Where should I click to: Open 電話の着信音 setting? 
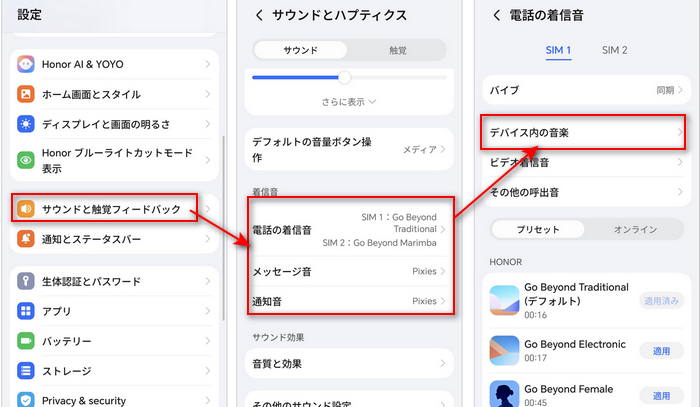[350, 230]
